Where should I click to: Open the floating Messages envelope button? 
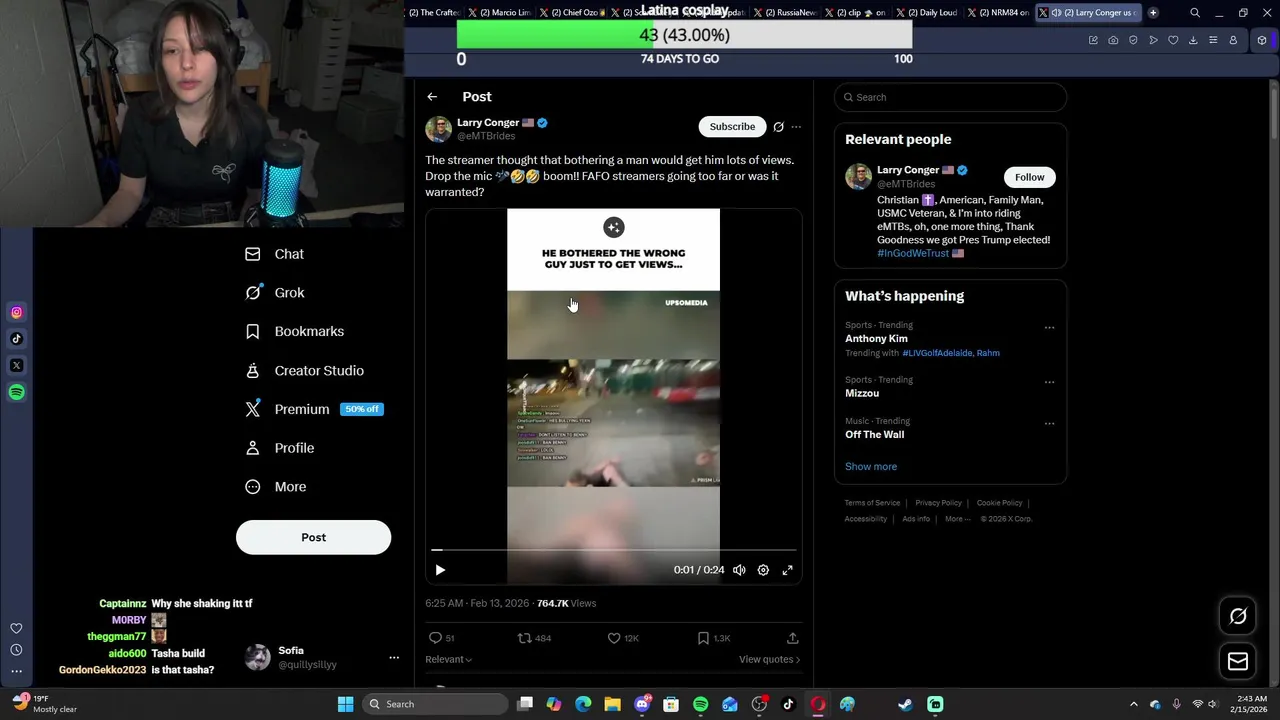pos(1238,661)
